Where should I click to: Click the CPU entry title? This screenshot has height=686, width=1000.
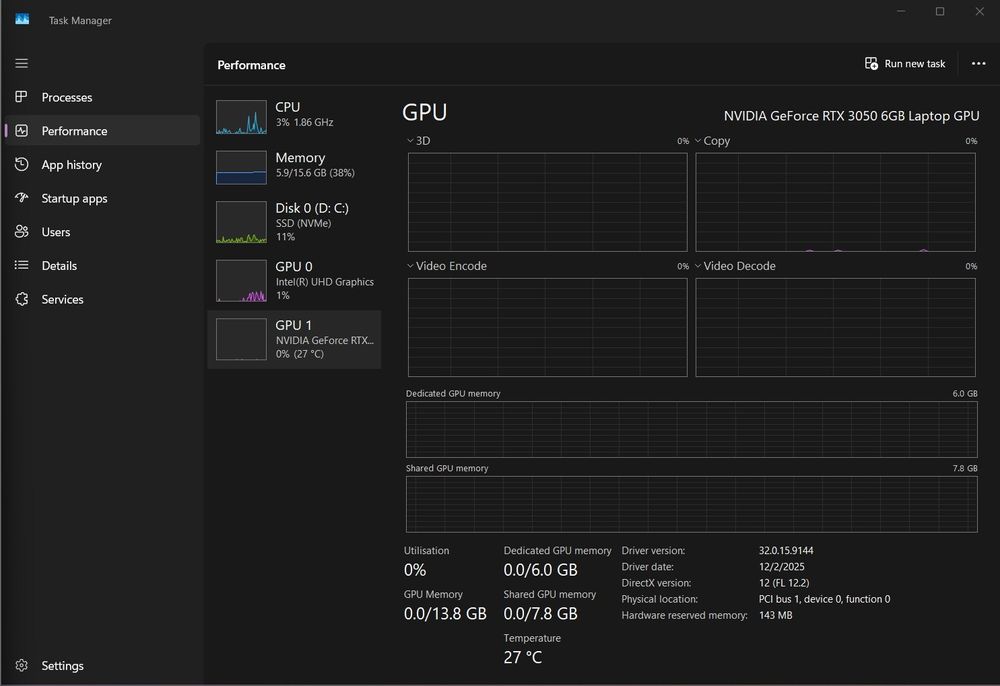[x=288, y=107]
